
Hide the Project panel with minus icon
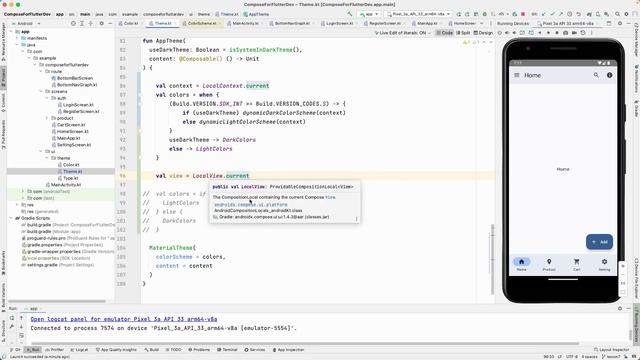pyautogui.click(x=110, y=24)
